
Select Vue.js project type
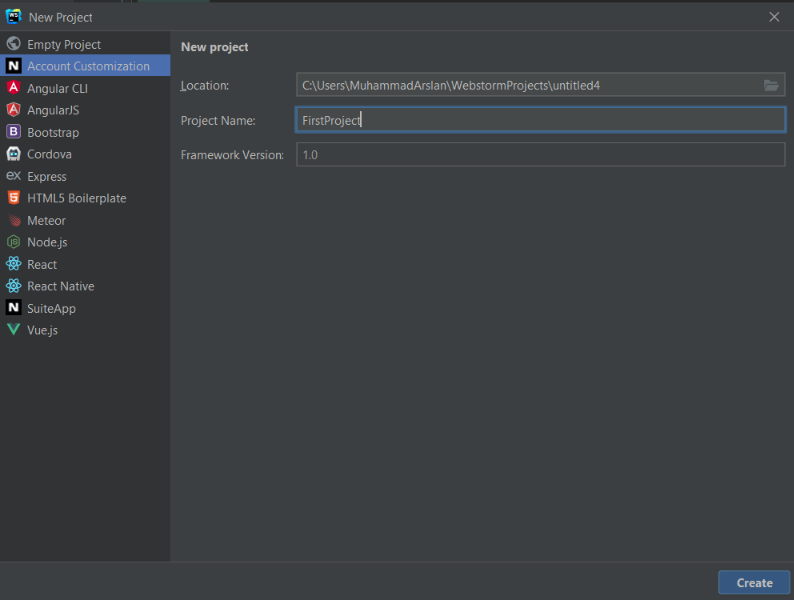point(85,330)
